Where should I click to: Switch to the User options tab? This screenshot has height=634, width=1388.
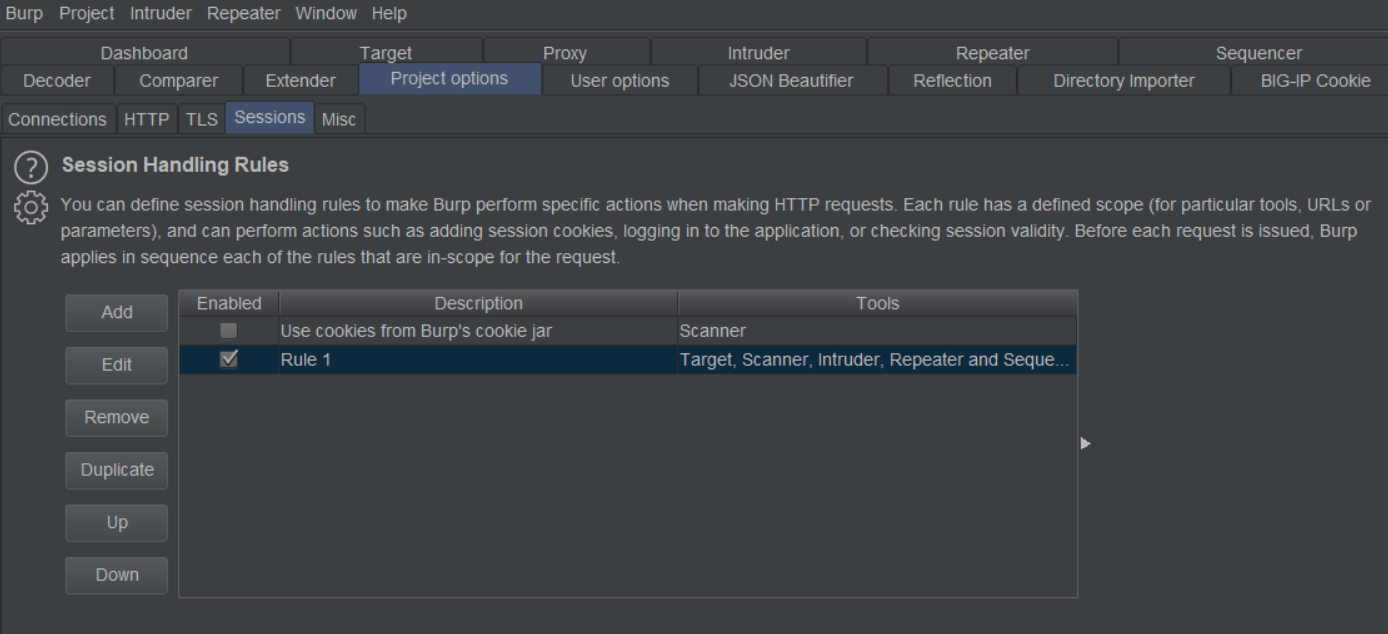[x=619, y=81]
